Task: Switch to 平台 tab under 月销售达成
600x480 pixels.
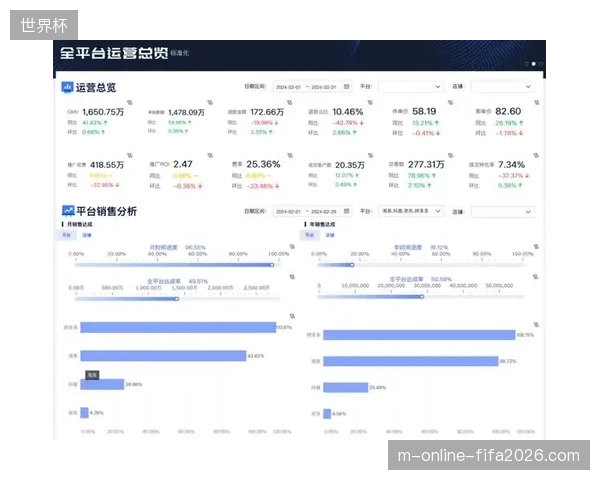Action: (67, 235)
